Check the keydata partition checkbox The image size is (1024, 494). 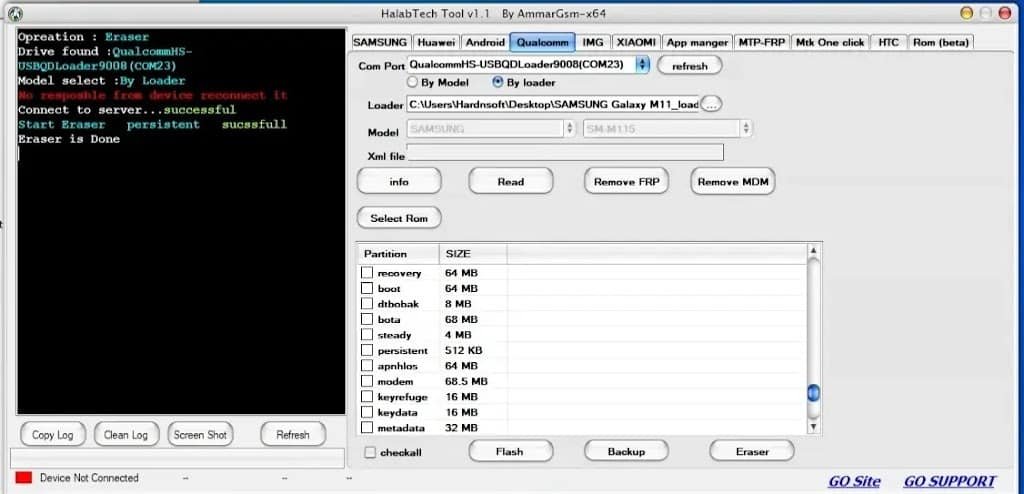[367, 412]
